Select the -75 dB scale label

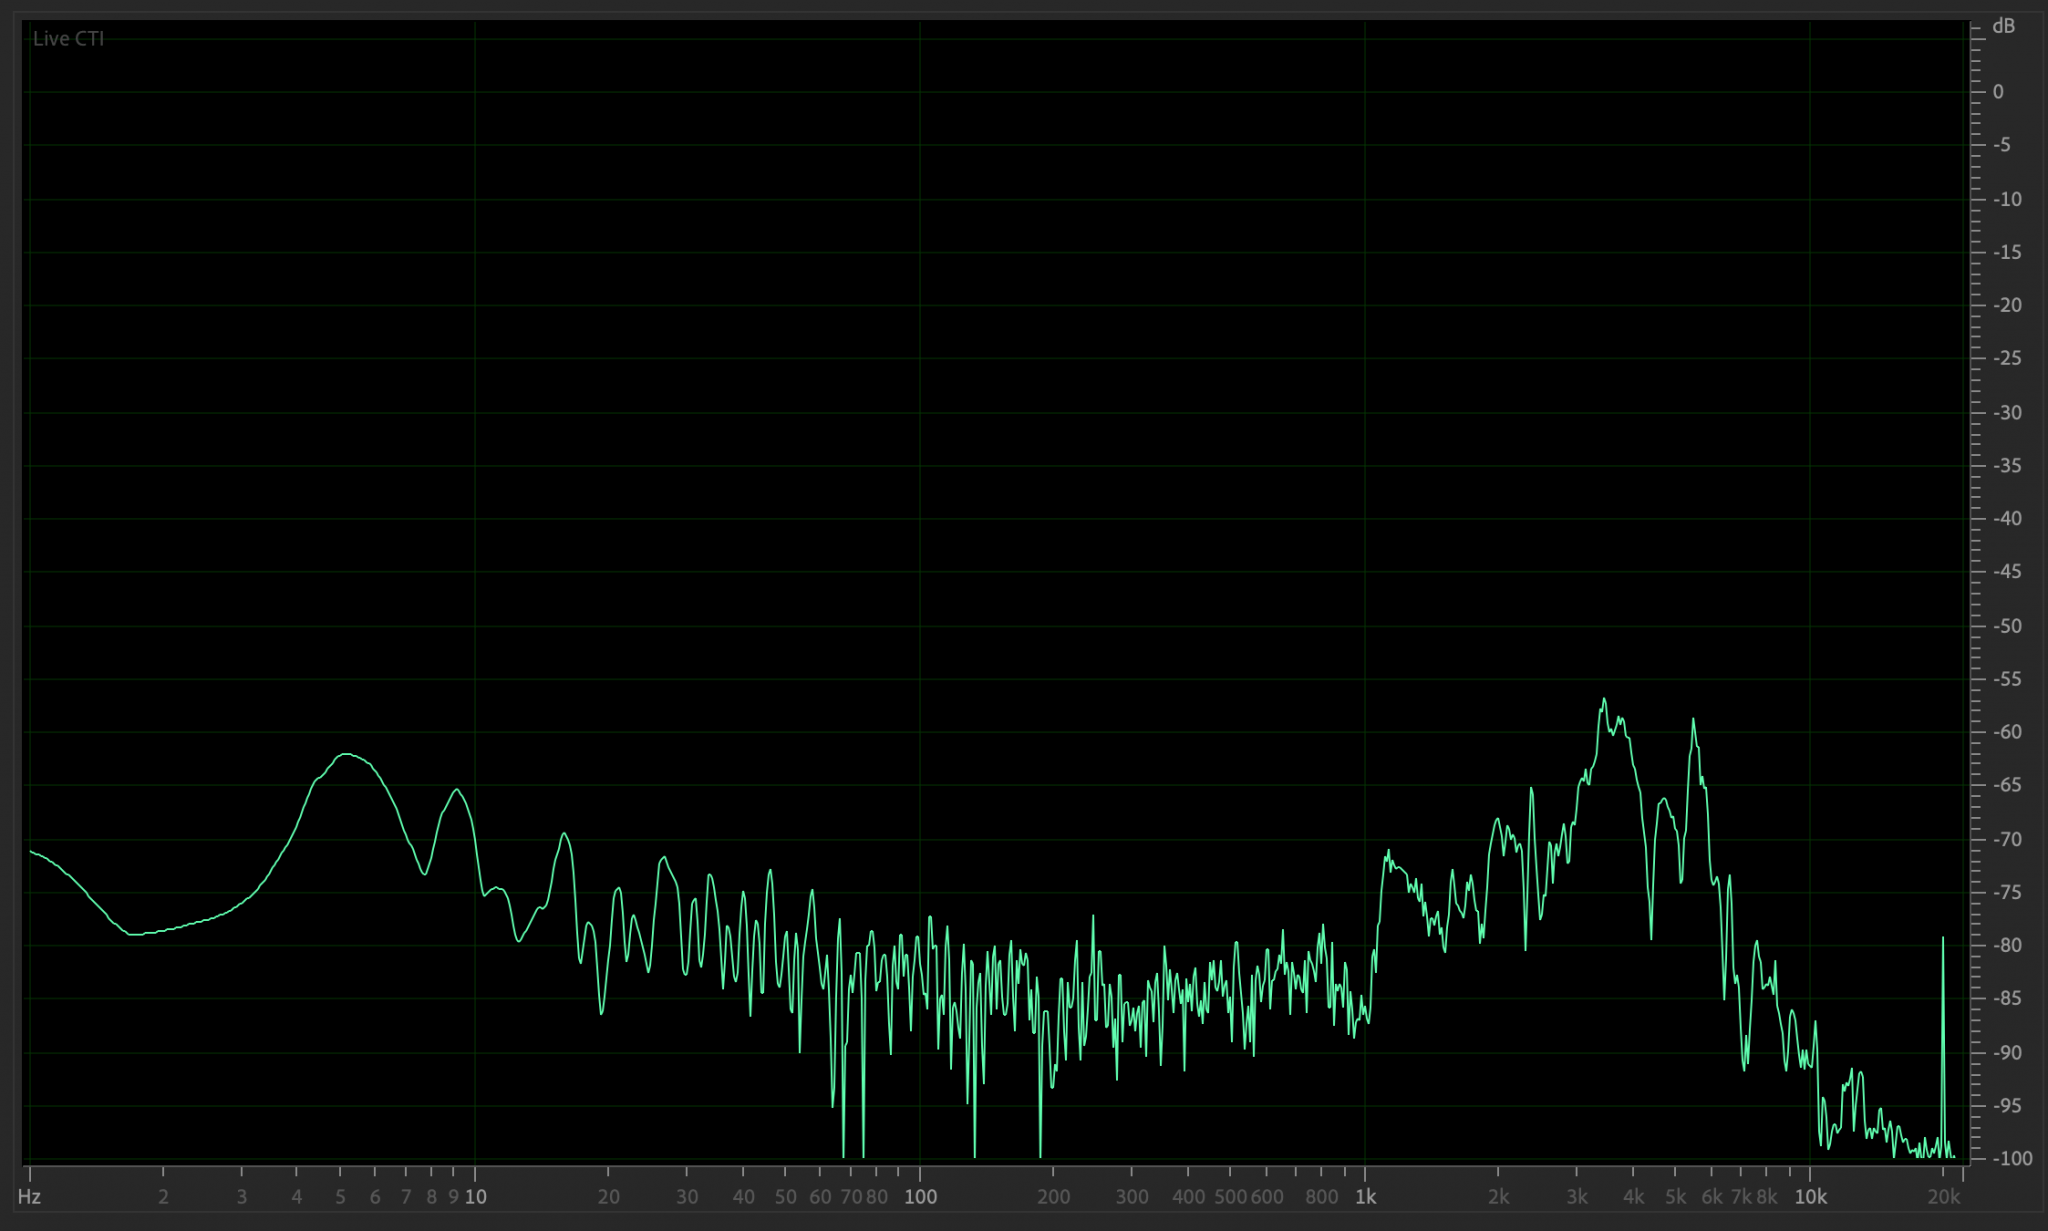(2006, 892)
